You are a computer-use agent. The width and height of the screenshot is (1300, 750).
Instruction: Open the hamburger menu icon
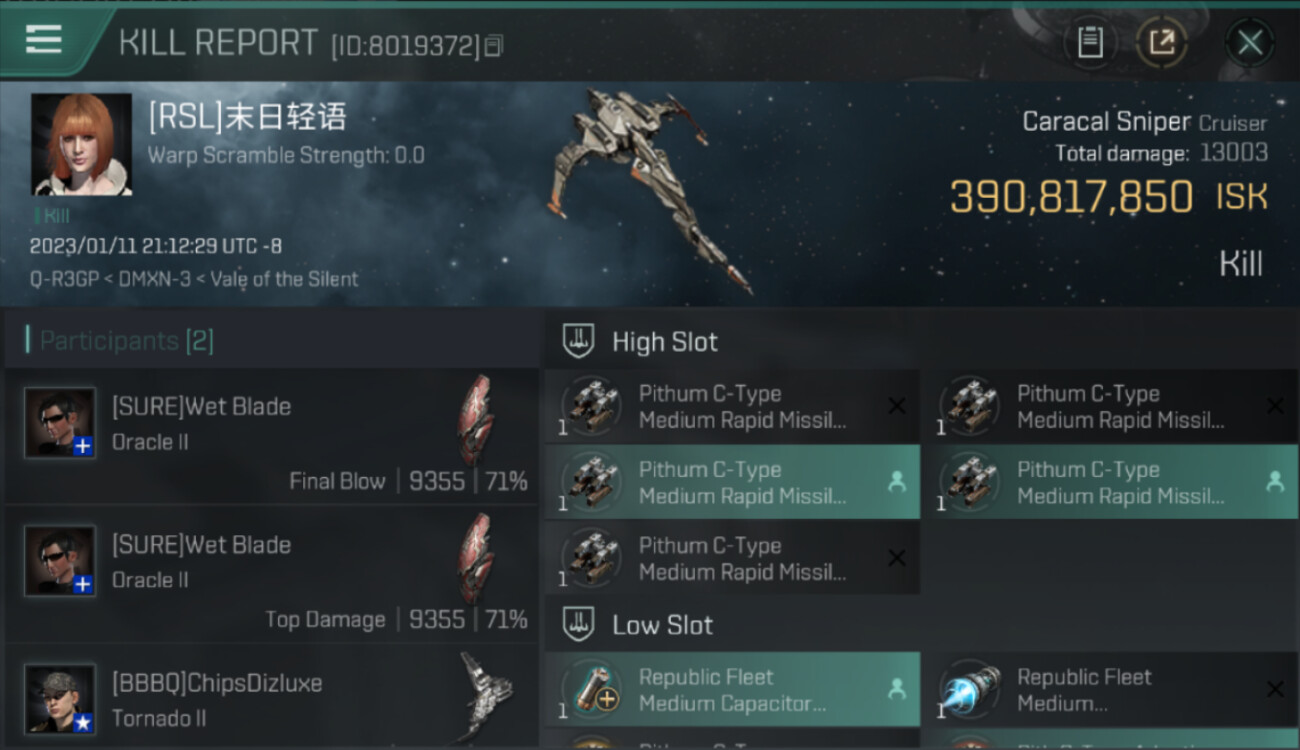(x=43, y=39)
